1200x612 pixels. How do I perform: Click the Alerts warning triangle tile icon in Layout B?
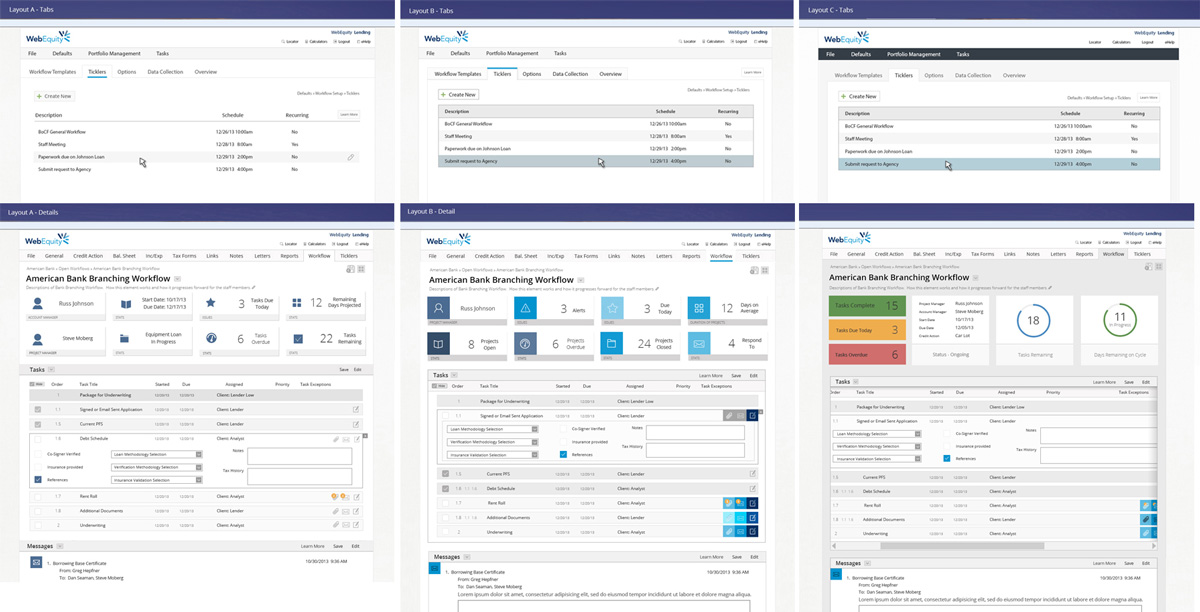[524, 309]
